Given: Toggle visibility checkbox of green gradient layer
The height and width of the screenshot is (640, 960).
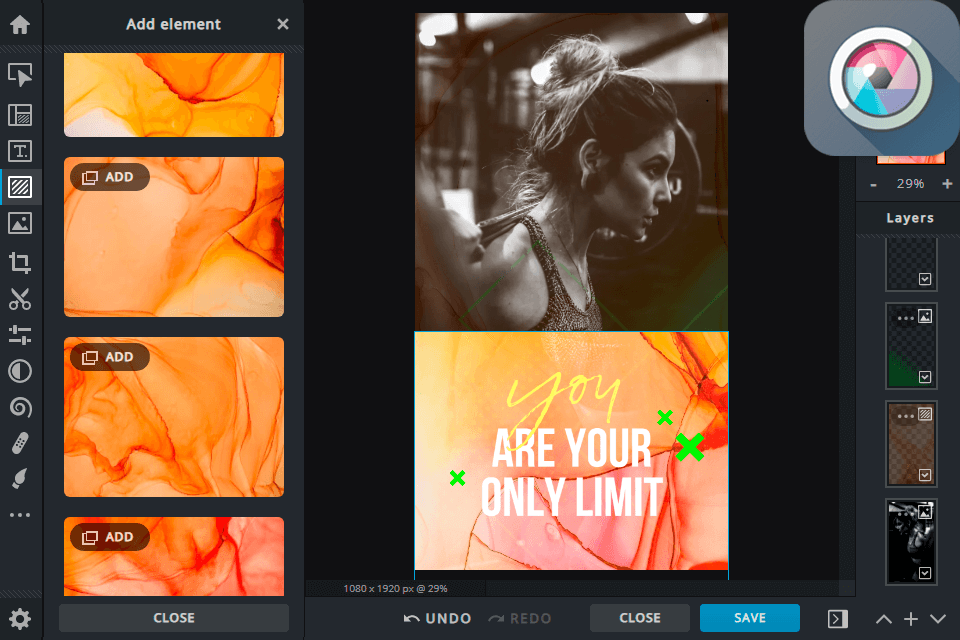Looking at the screenshot, I should [x=924, y=377].
